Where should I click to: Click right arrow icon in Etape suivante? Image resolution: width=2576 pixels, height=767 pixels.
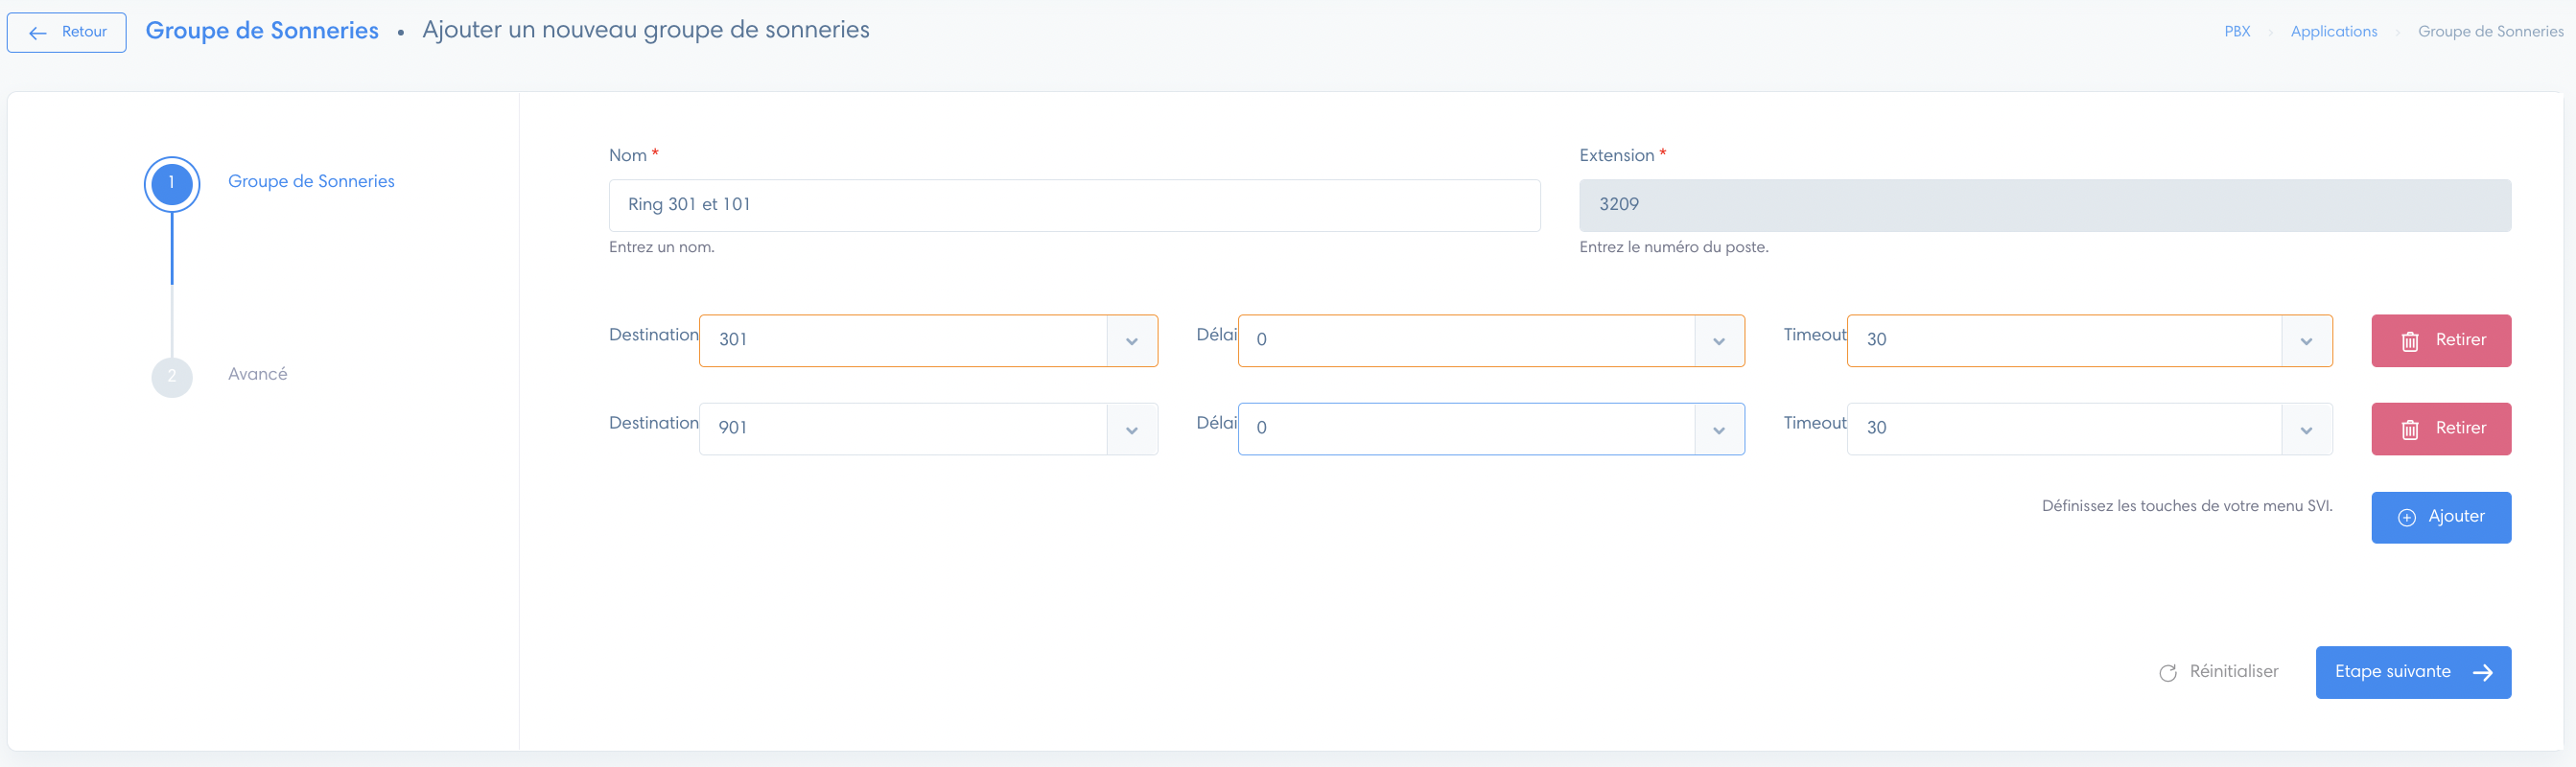point(2481,673)
